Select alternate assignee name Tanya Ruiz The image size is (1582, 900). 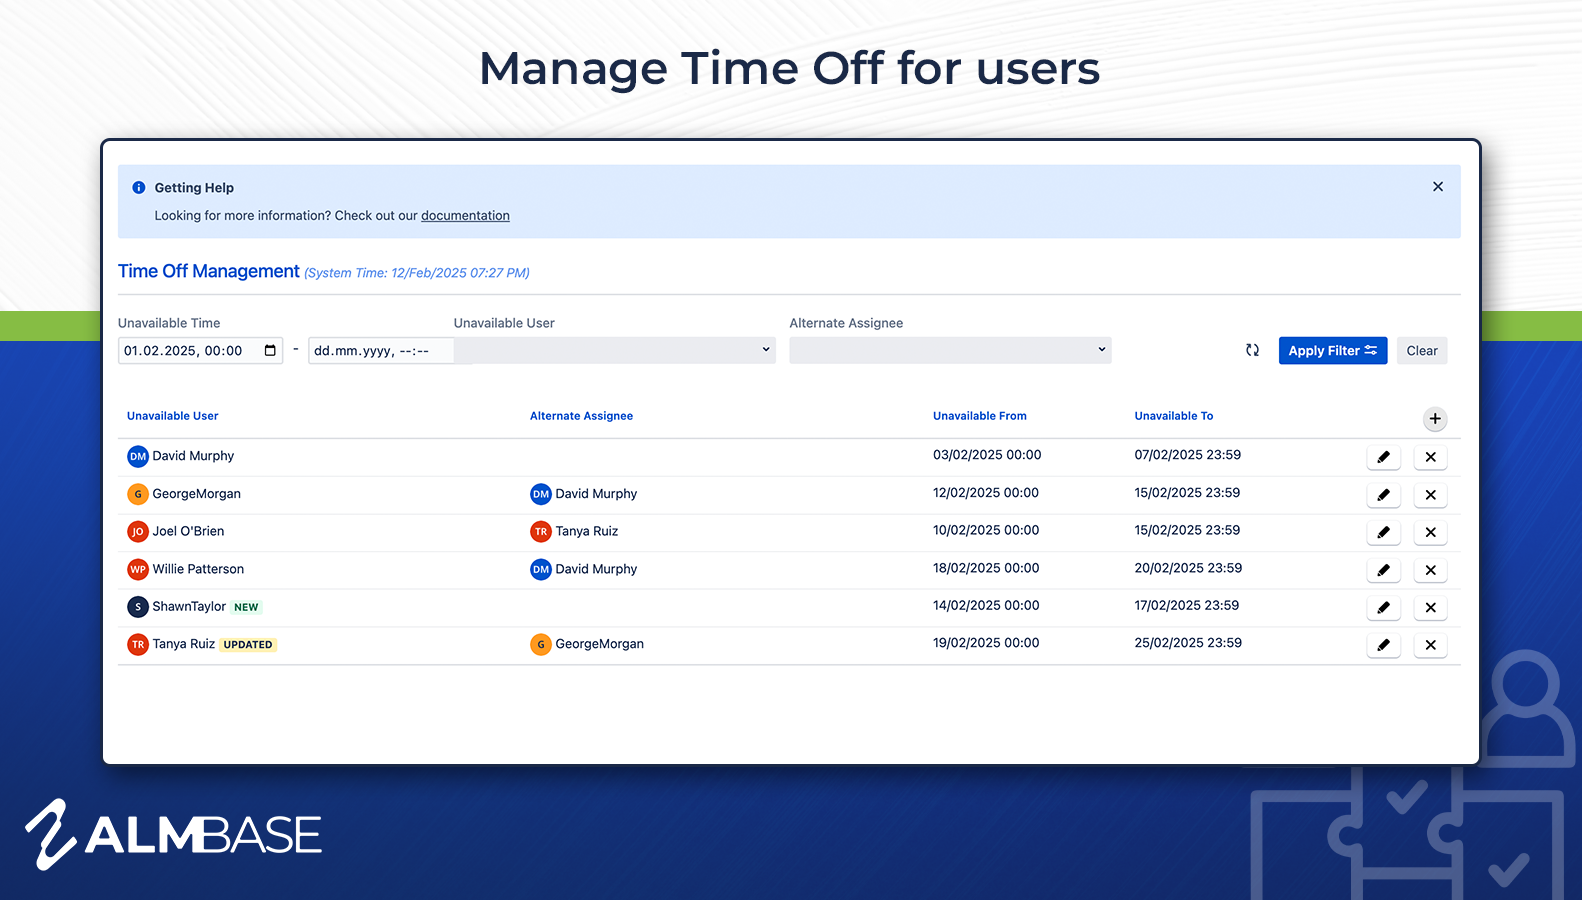tap(587, 531)
